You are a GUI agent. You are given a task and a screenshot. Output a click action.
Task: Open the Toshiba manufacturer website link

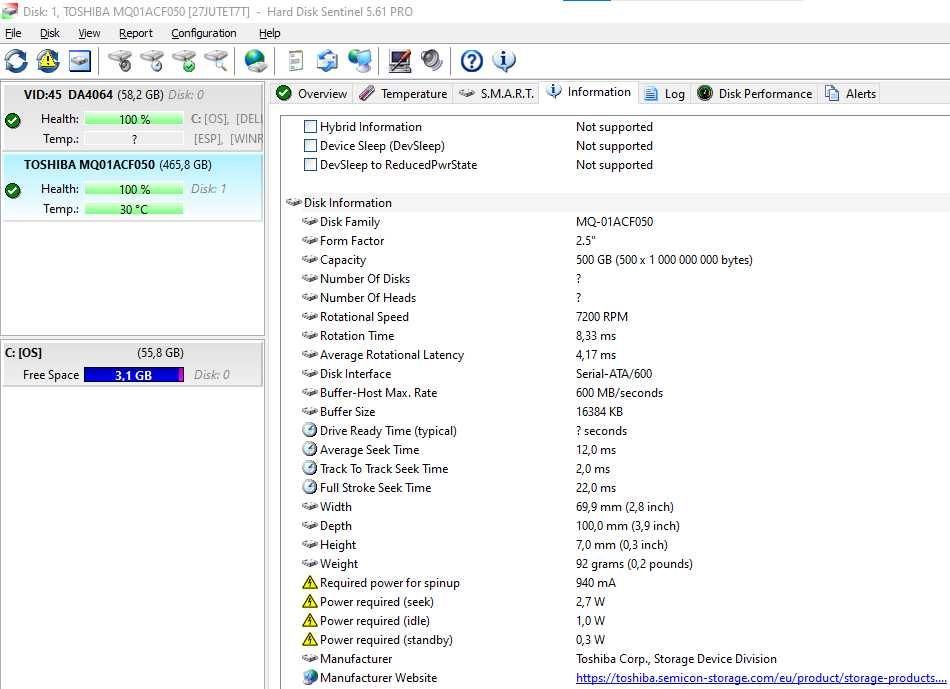click(x=761, y=677)
